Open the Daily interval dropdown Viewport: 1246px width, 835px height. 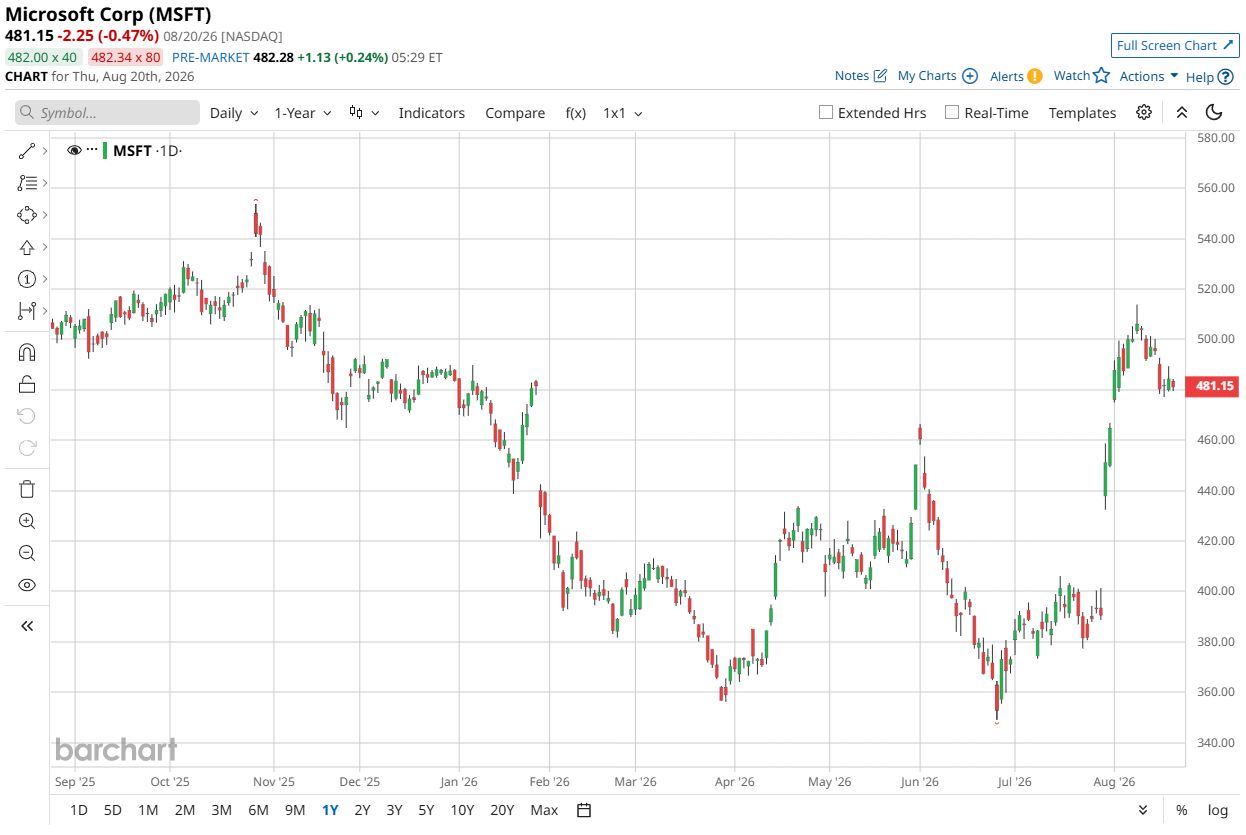[x=234, y=113]
